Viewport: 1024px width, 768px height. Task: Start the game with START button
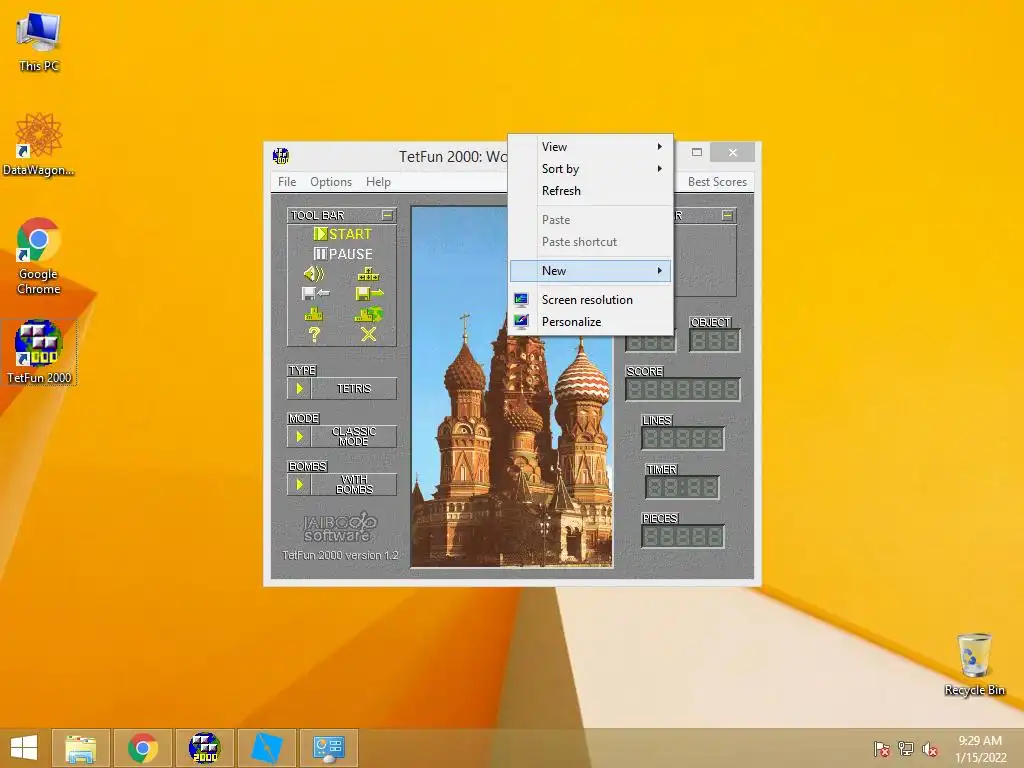[342, 234]
